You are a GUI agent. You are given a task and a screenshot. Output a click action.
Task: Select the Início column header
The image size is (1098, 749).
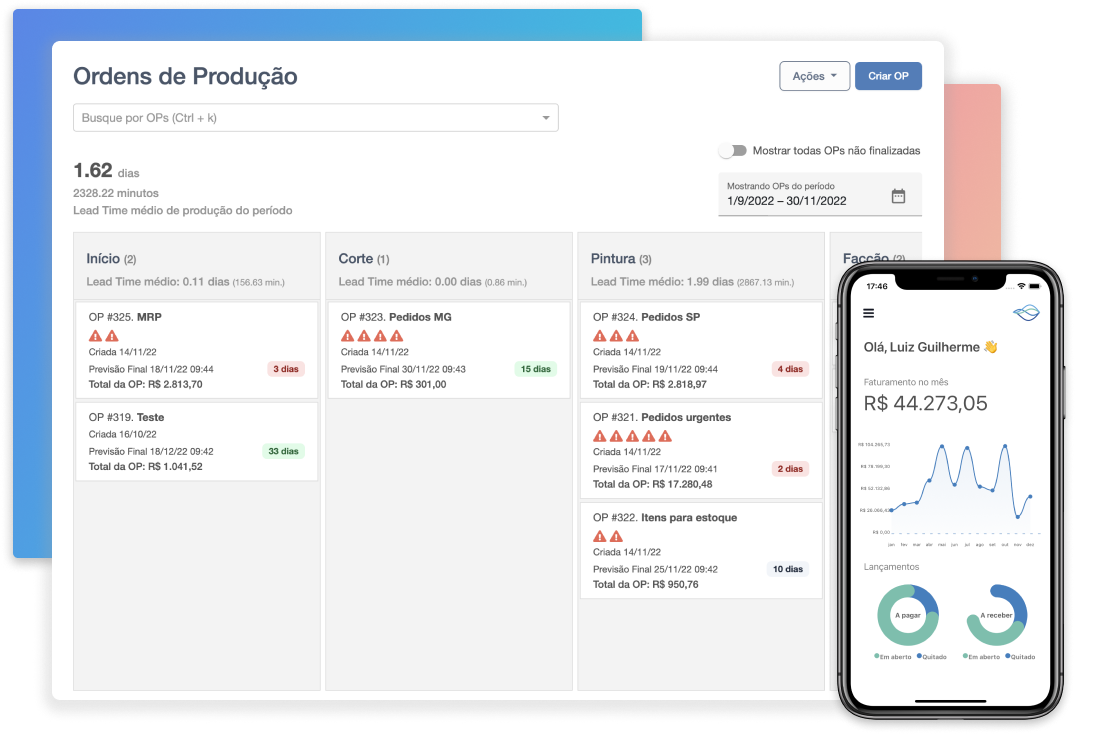click(103, 259)
